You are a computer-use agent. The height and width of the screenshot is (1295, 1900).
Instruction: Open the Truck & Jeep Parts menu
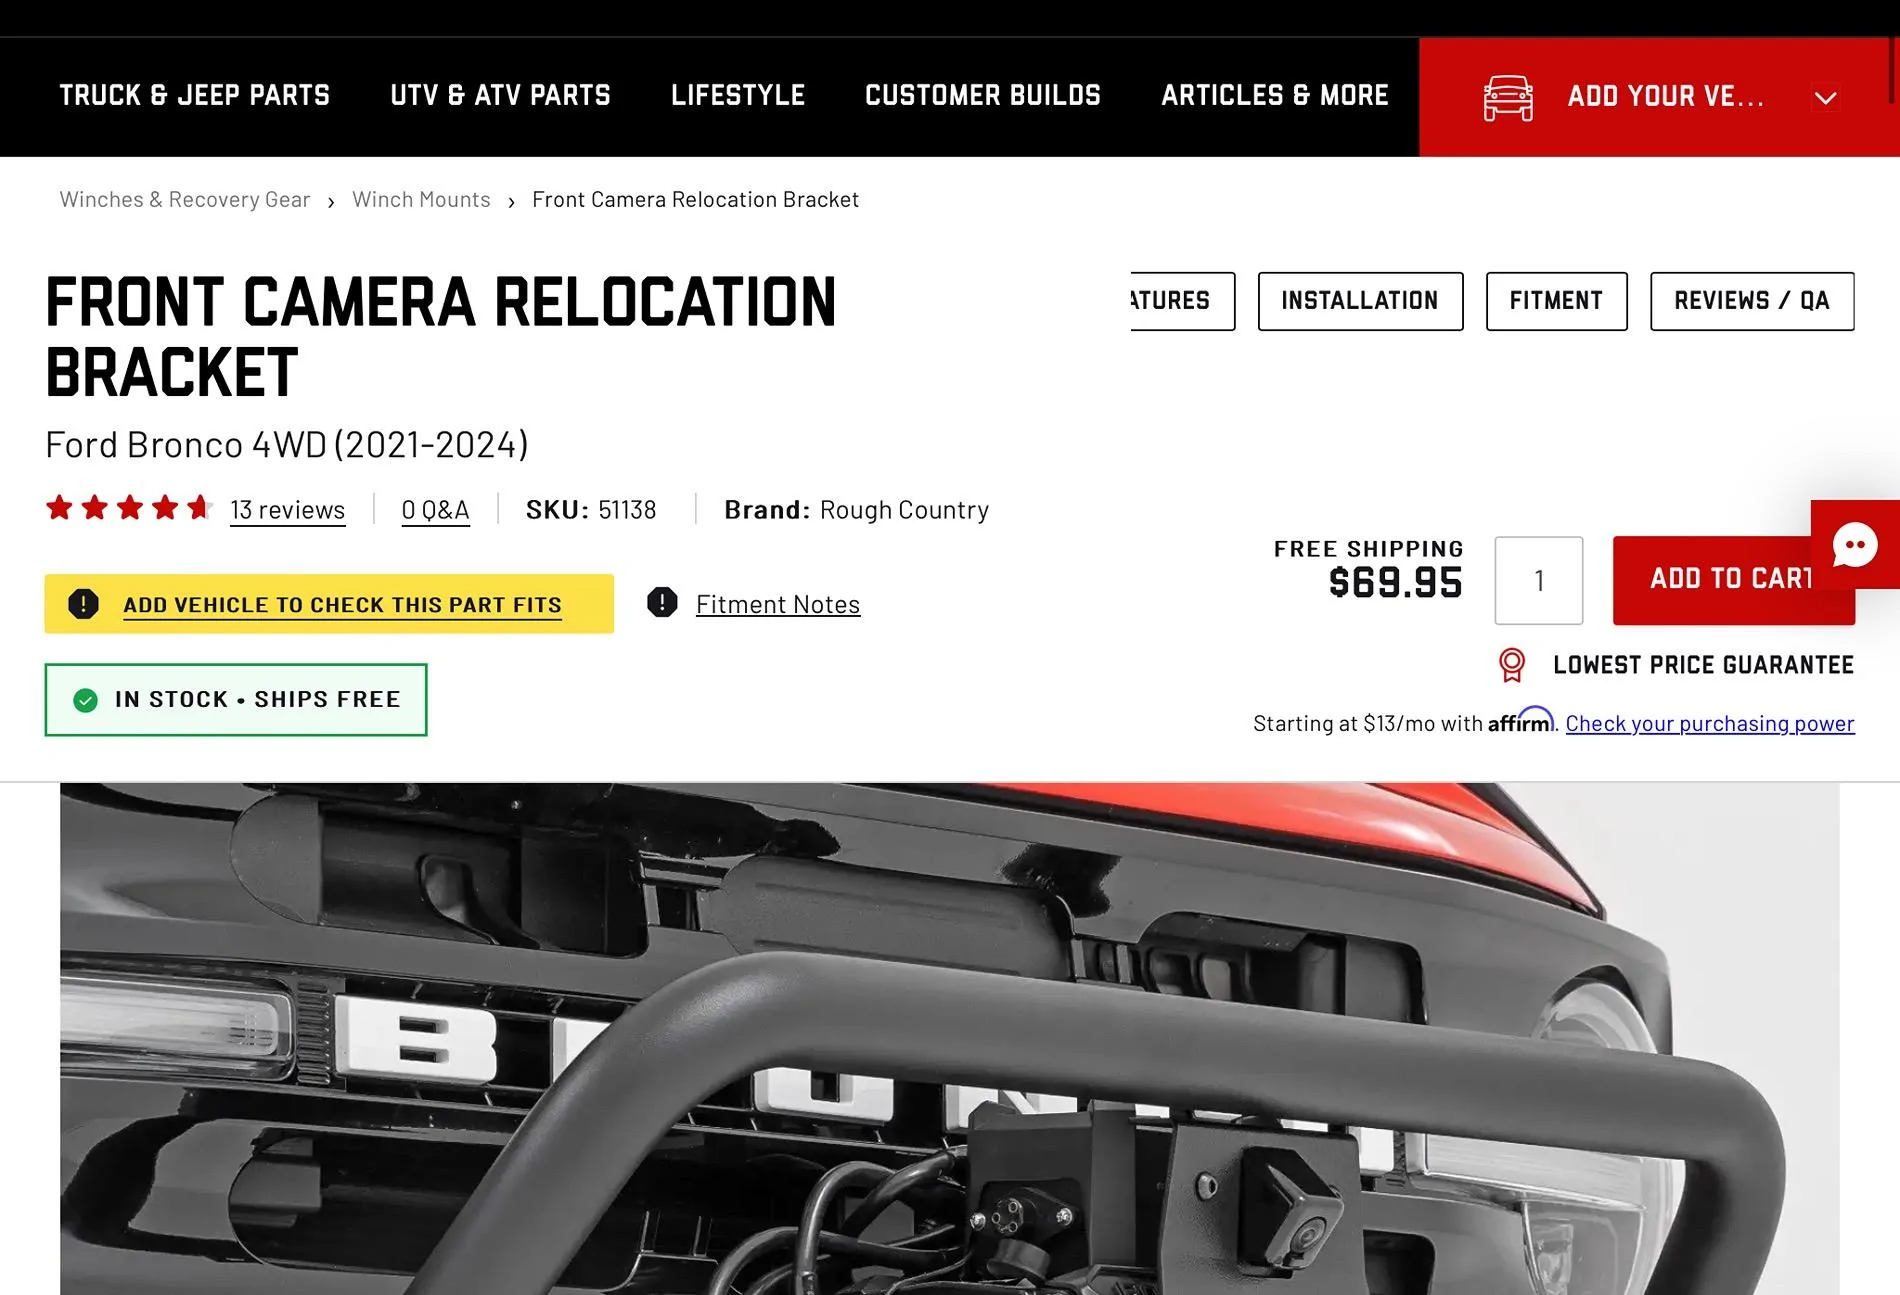(194, 96)
